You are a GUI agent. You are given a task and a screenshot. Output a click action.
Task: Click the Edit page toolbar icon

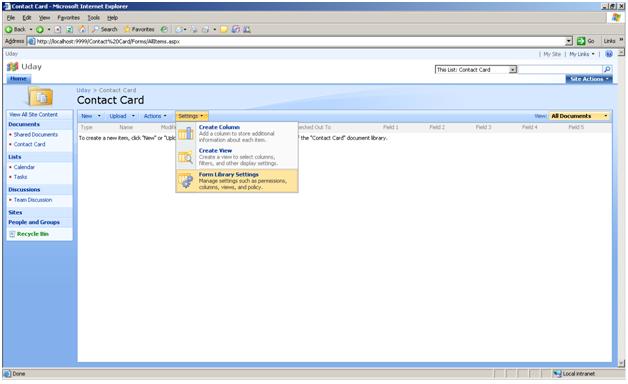coord(205,29)
